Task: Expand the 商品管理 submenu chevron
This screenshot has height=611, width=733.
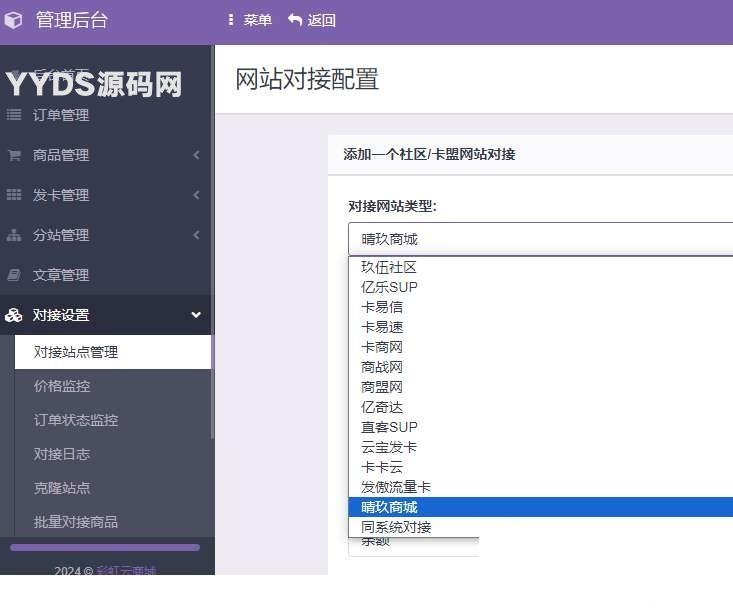Action: tap(196, 155)
